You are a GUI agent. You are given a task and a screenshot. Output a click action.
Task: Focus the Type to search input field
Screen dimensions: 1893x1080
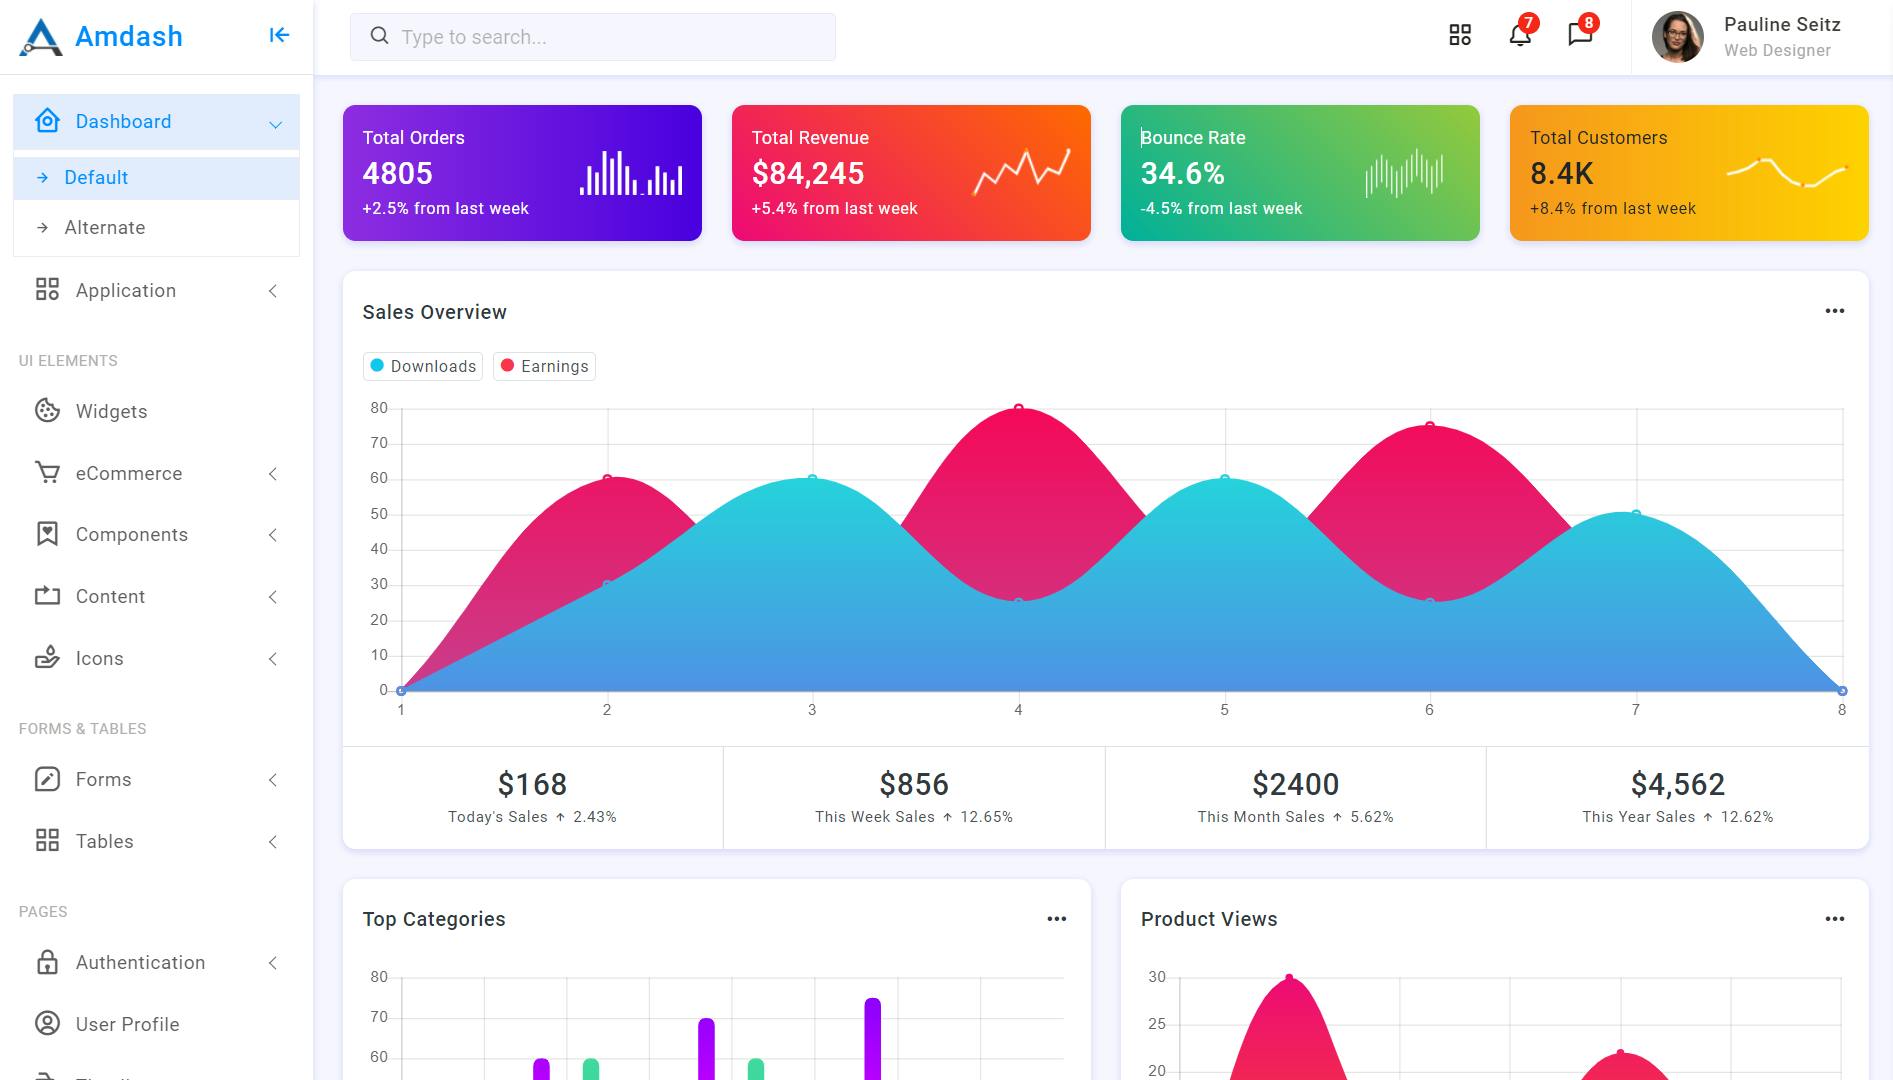pos(593,37)
